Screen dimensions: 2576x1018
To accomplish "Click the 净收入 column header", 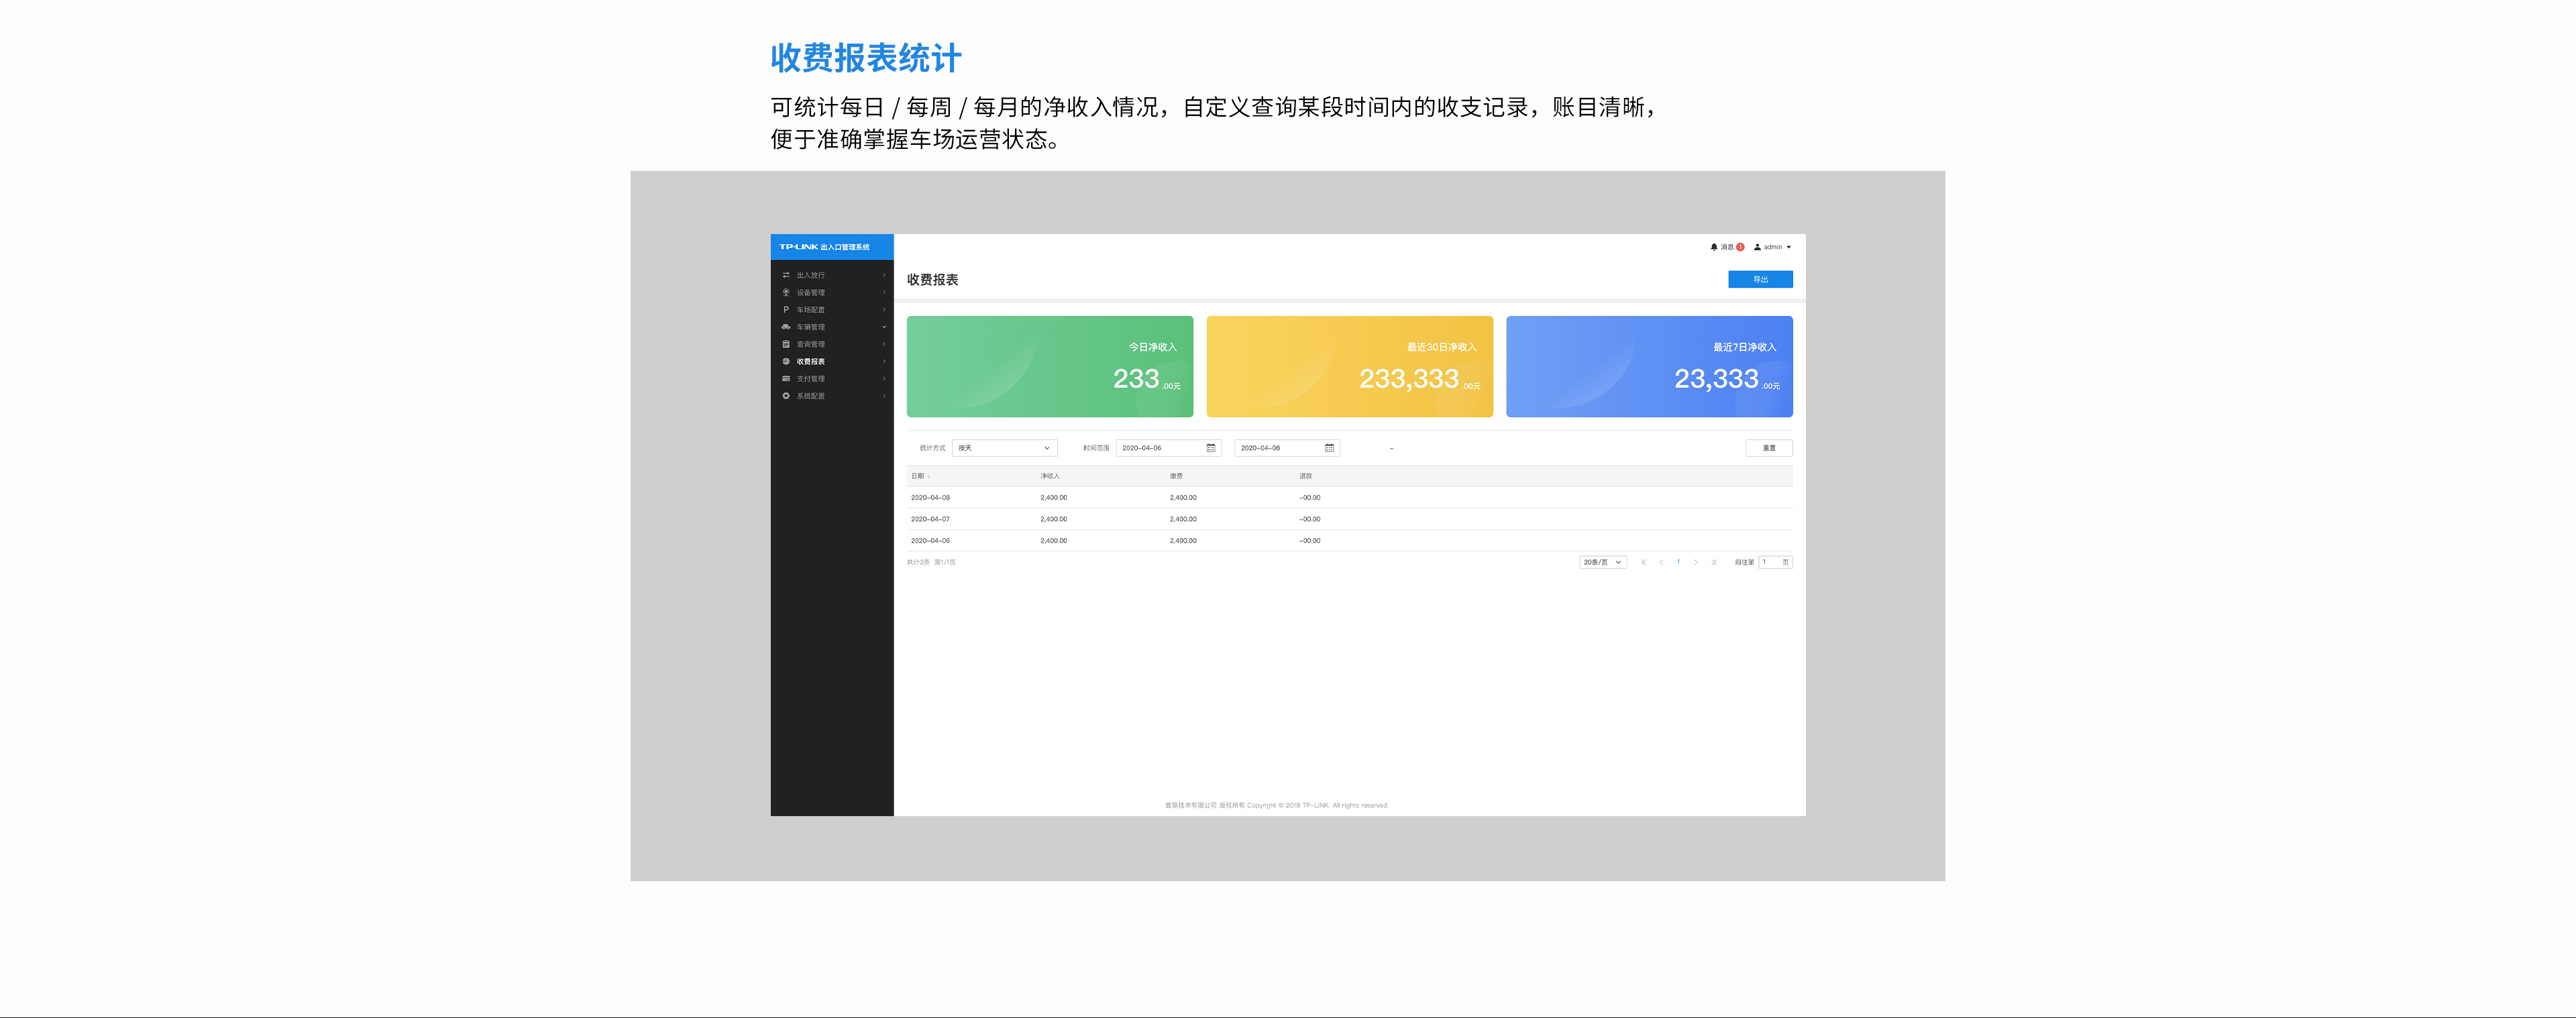I will click(1050, 476).
